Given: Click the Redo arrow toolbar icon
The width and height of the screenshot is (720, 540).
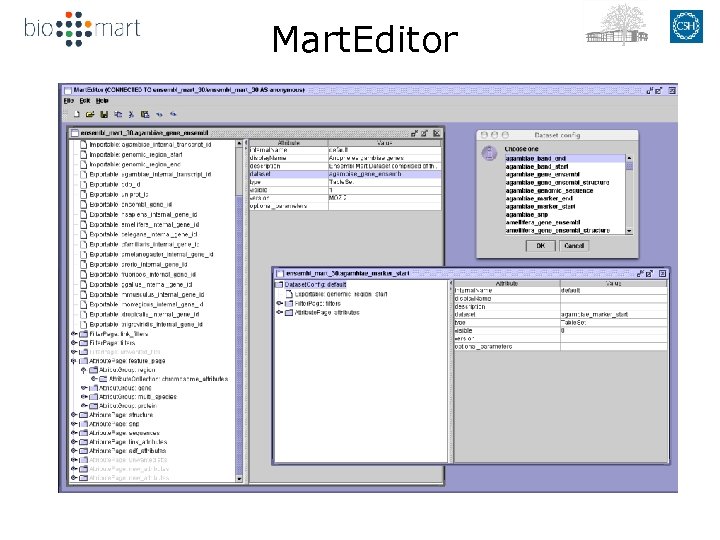Looking at the screenshot, I should pos(173,114).
